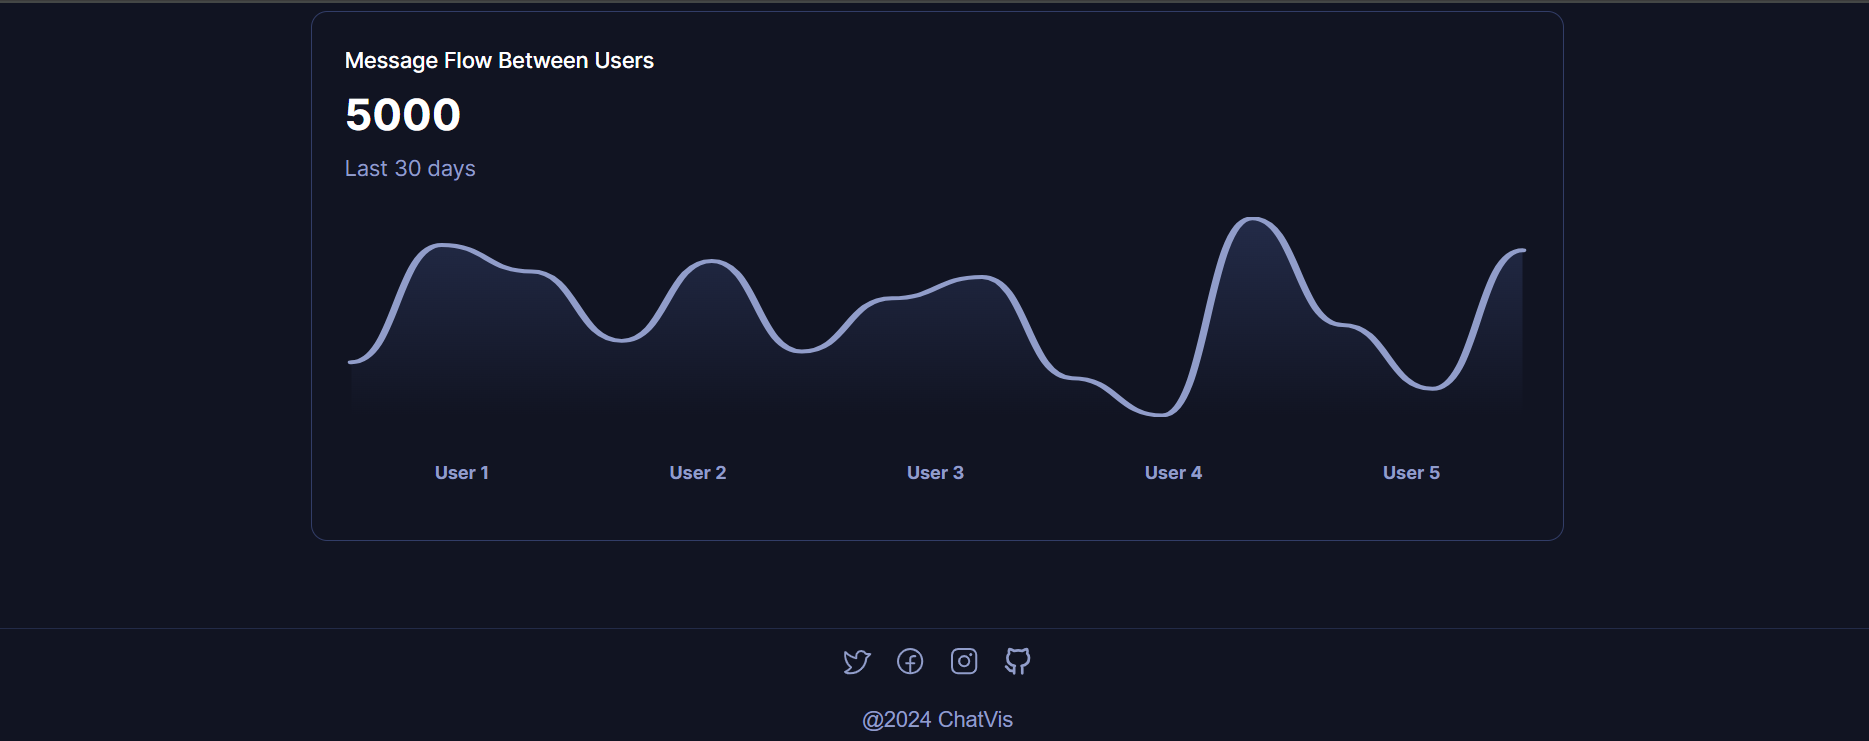Click the 5000 total message count
The width and height of the screenshot is (1869, 741).
click(x=403, y=114)
